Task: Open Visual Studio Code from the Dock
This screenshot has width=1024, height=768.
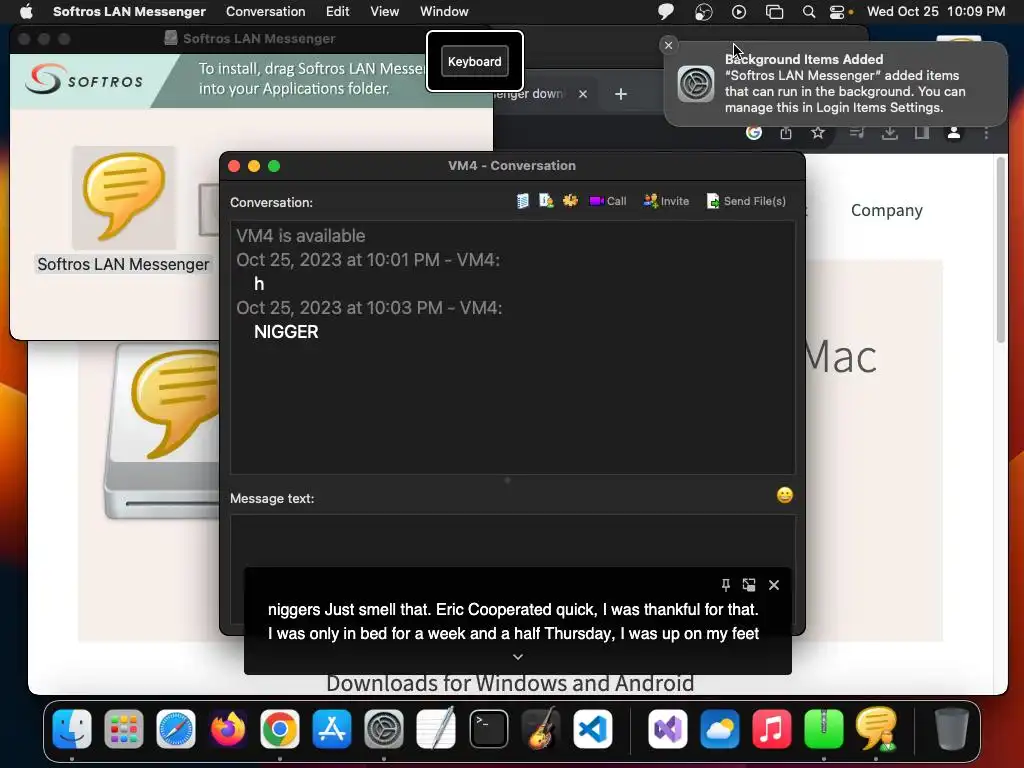Action: point(592,729)
